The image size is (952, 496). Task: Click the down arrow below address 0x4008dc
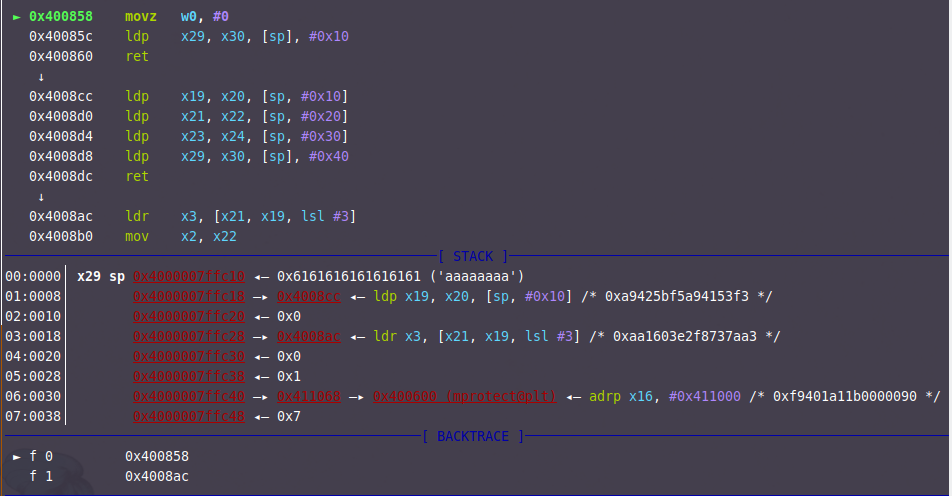(x=40, y=197)
